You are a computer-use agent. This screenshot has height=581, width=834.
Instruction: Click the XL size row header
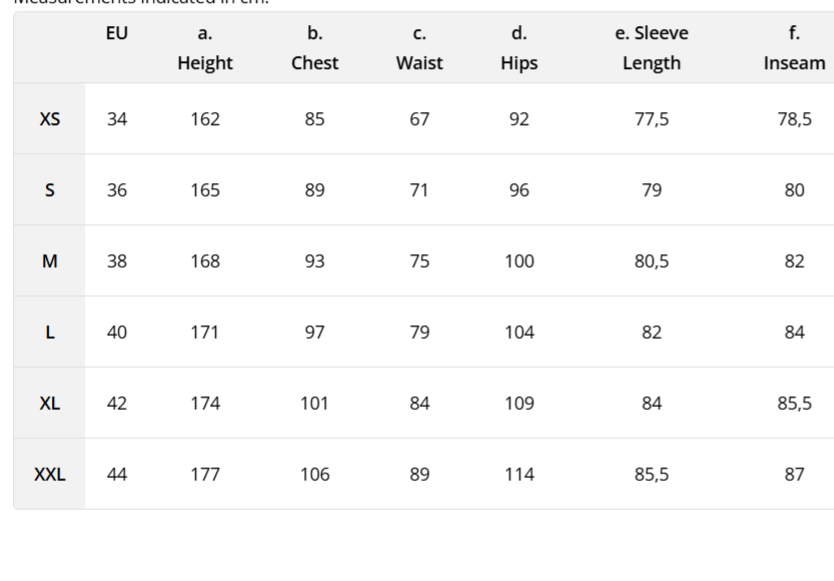point(49,403)
